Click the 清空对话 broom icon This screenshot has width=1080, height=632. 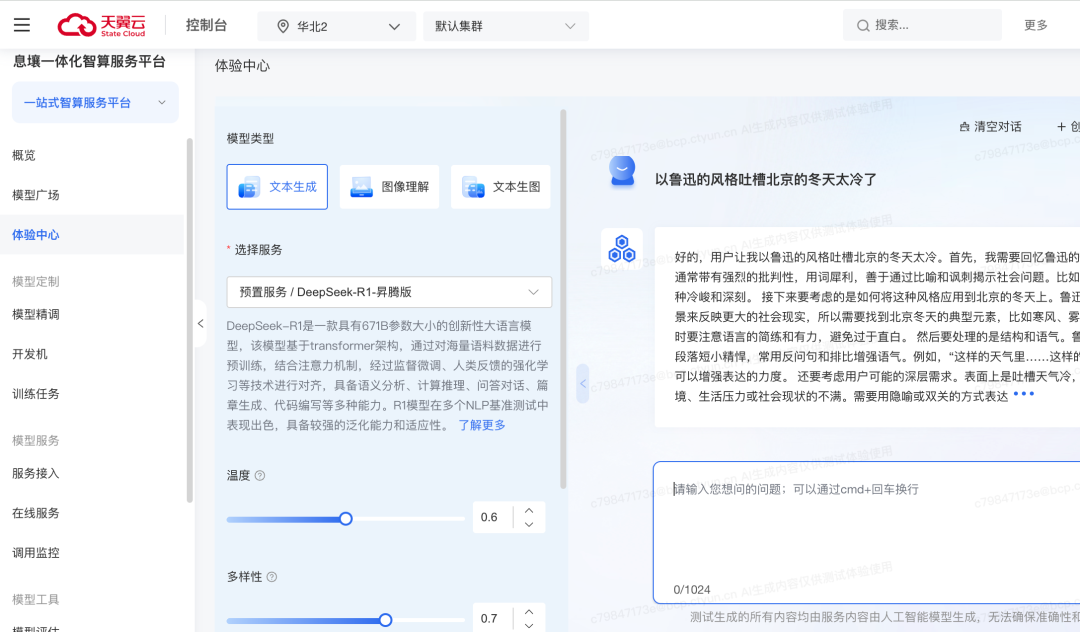pyautogui.click(x=964, y=127)
